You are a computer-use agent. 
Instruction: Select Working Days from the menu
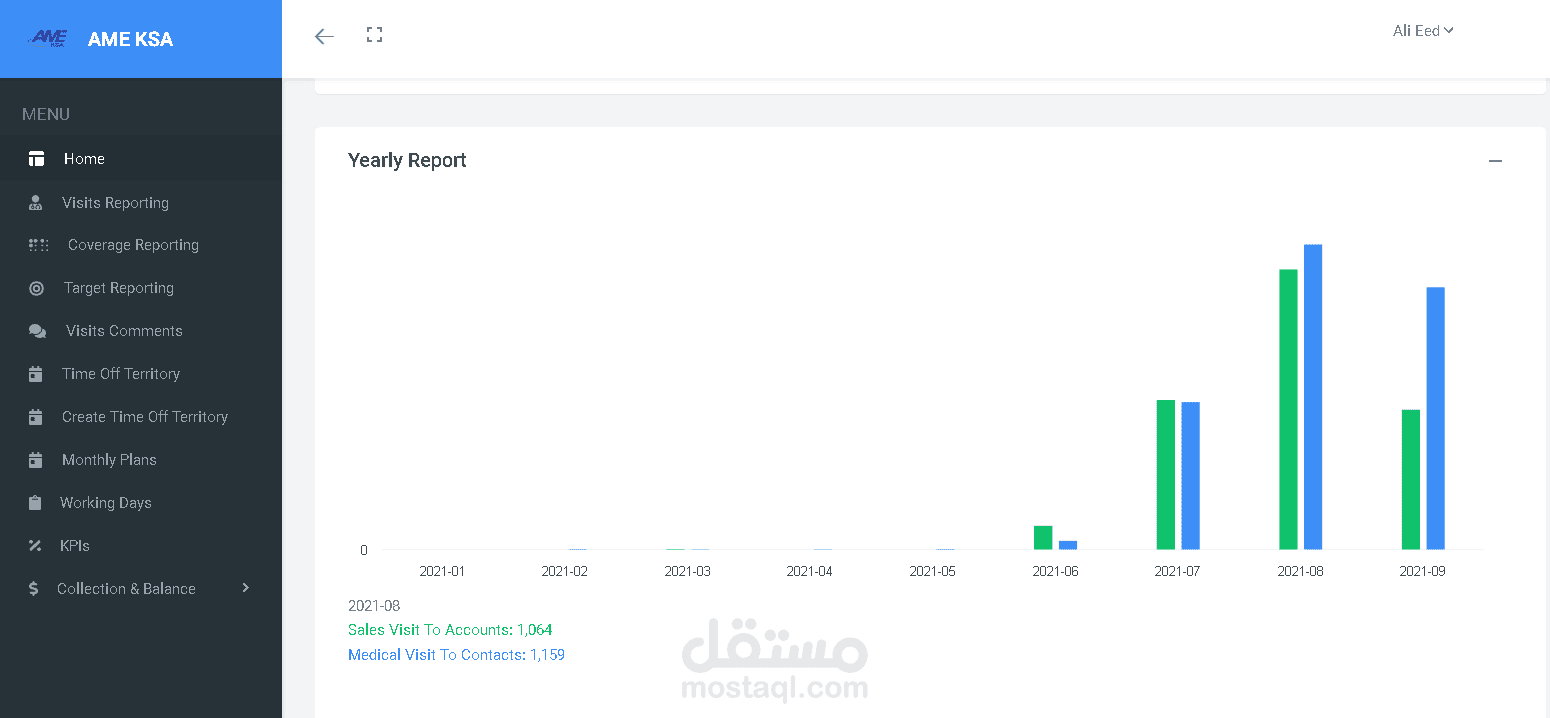(104, 502)
